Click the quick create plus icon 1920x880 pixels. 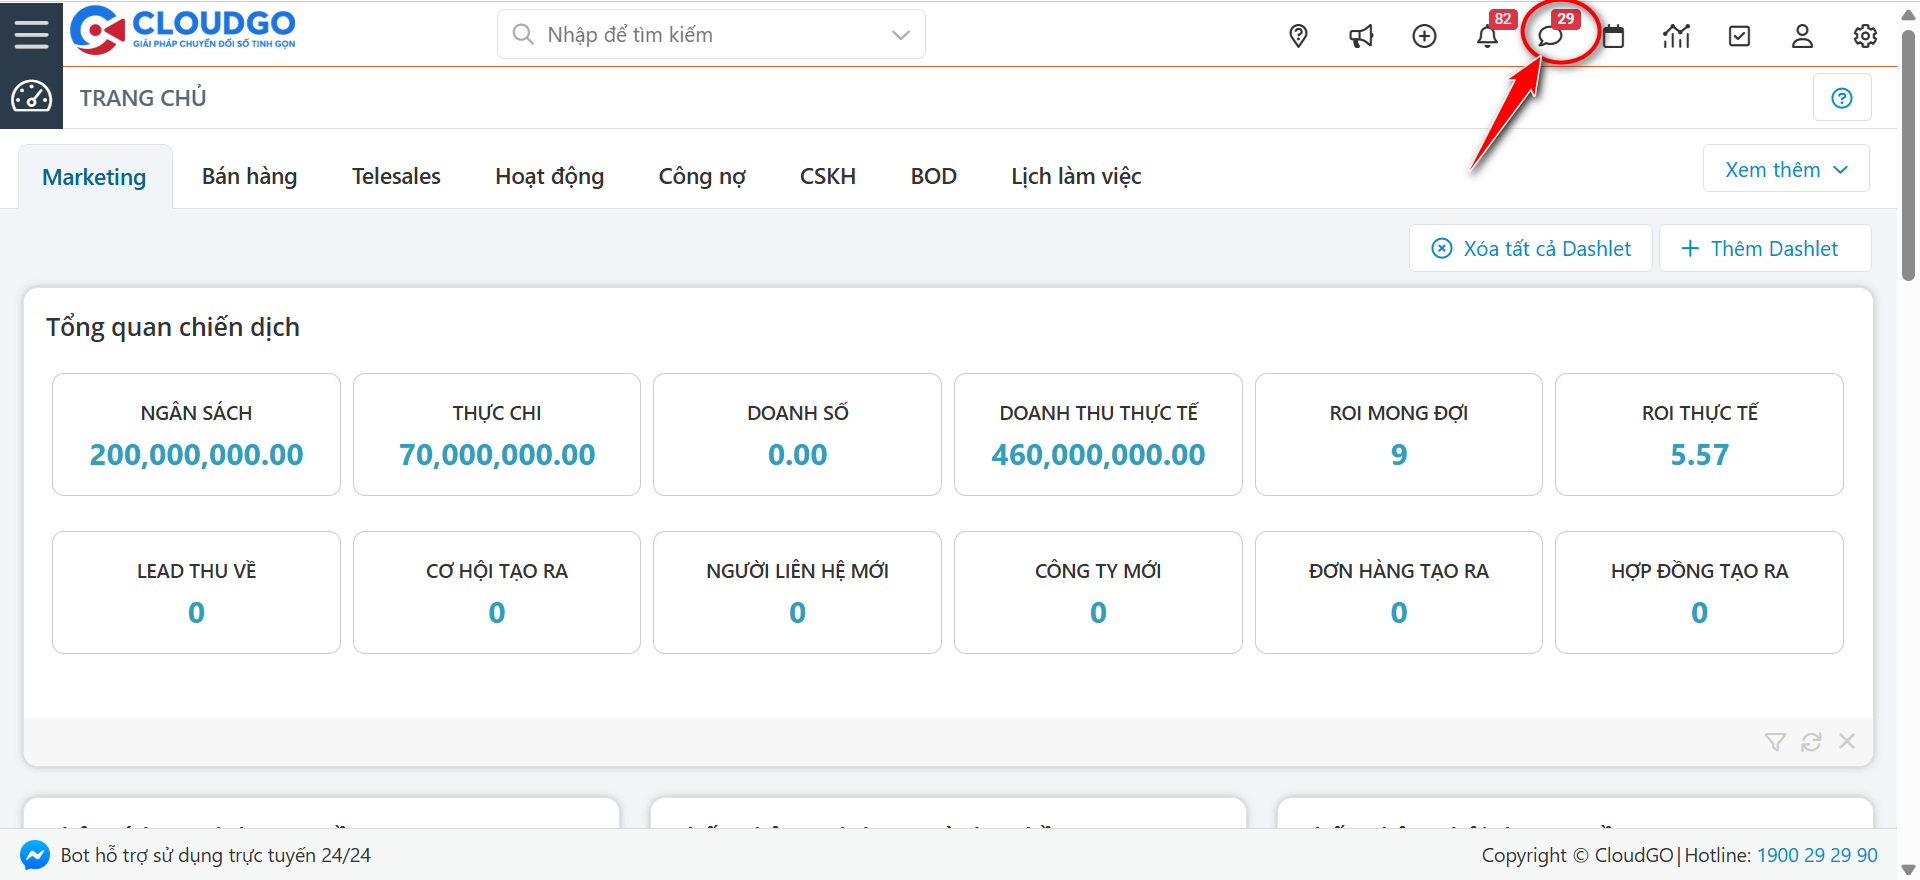(1424, 36)
